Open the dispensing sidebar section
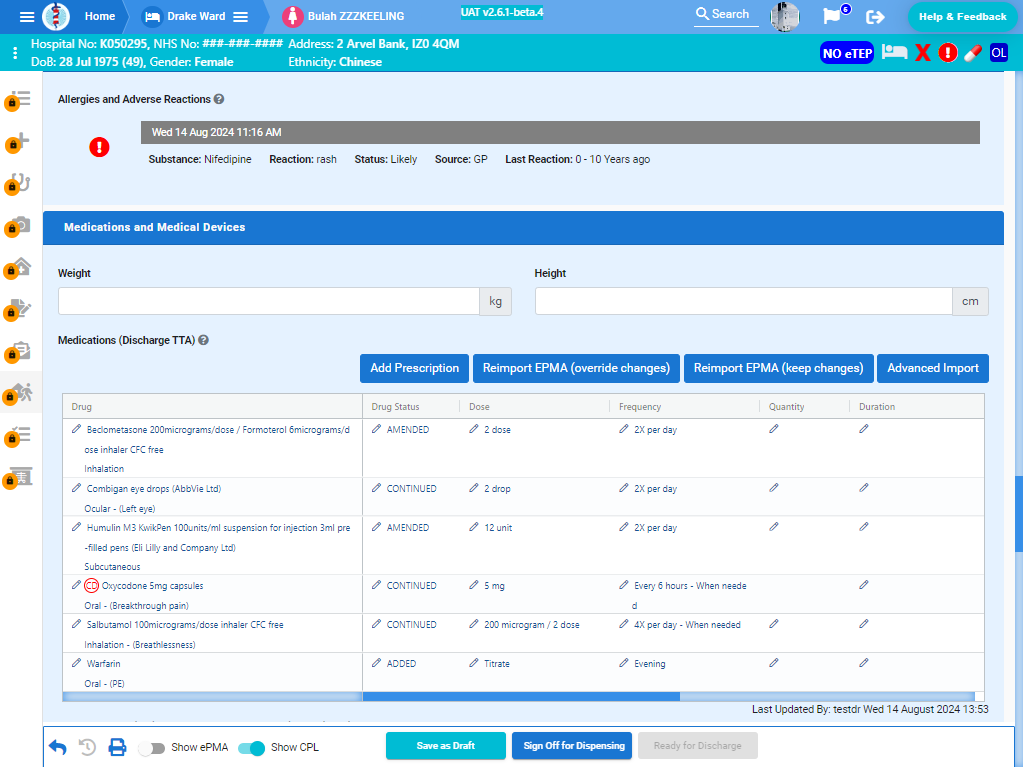The image size is (1023, 767). 18,477
